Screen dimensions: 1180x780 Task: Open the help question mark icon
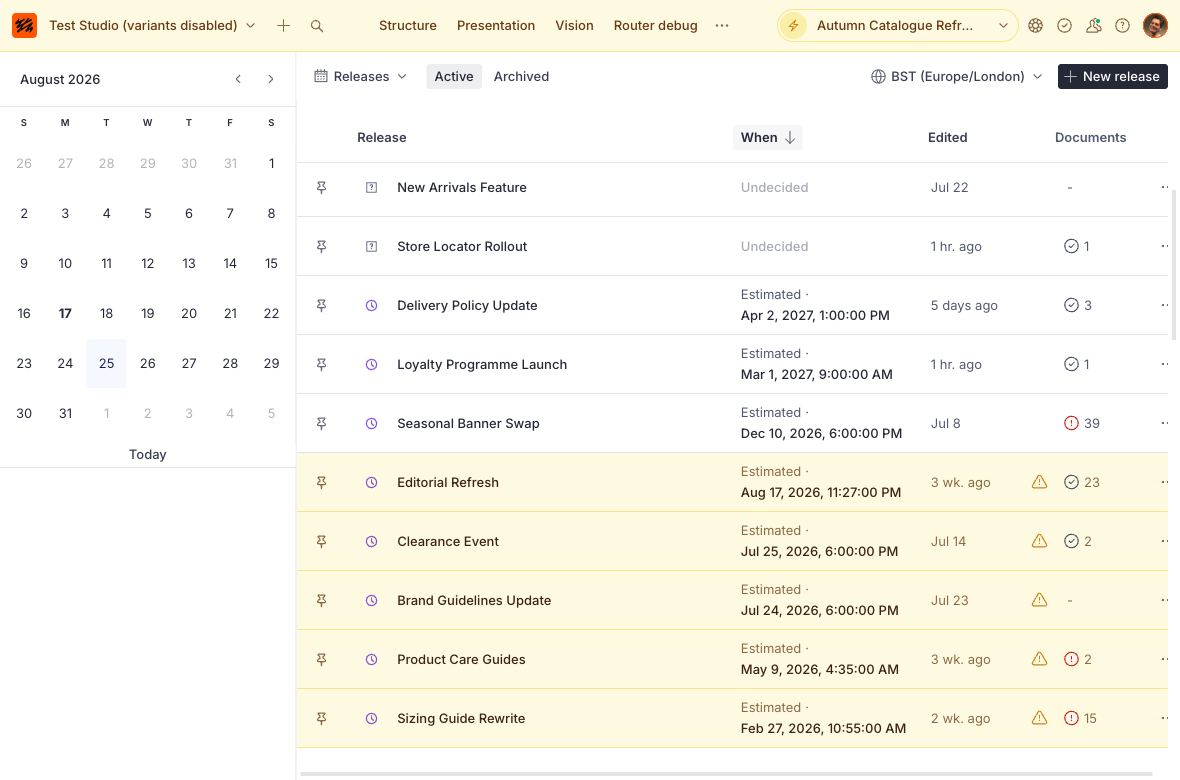point(1122,26)
